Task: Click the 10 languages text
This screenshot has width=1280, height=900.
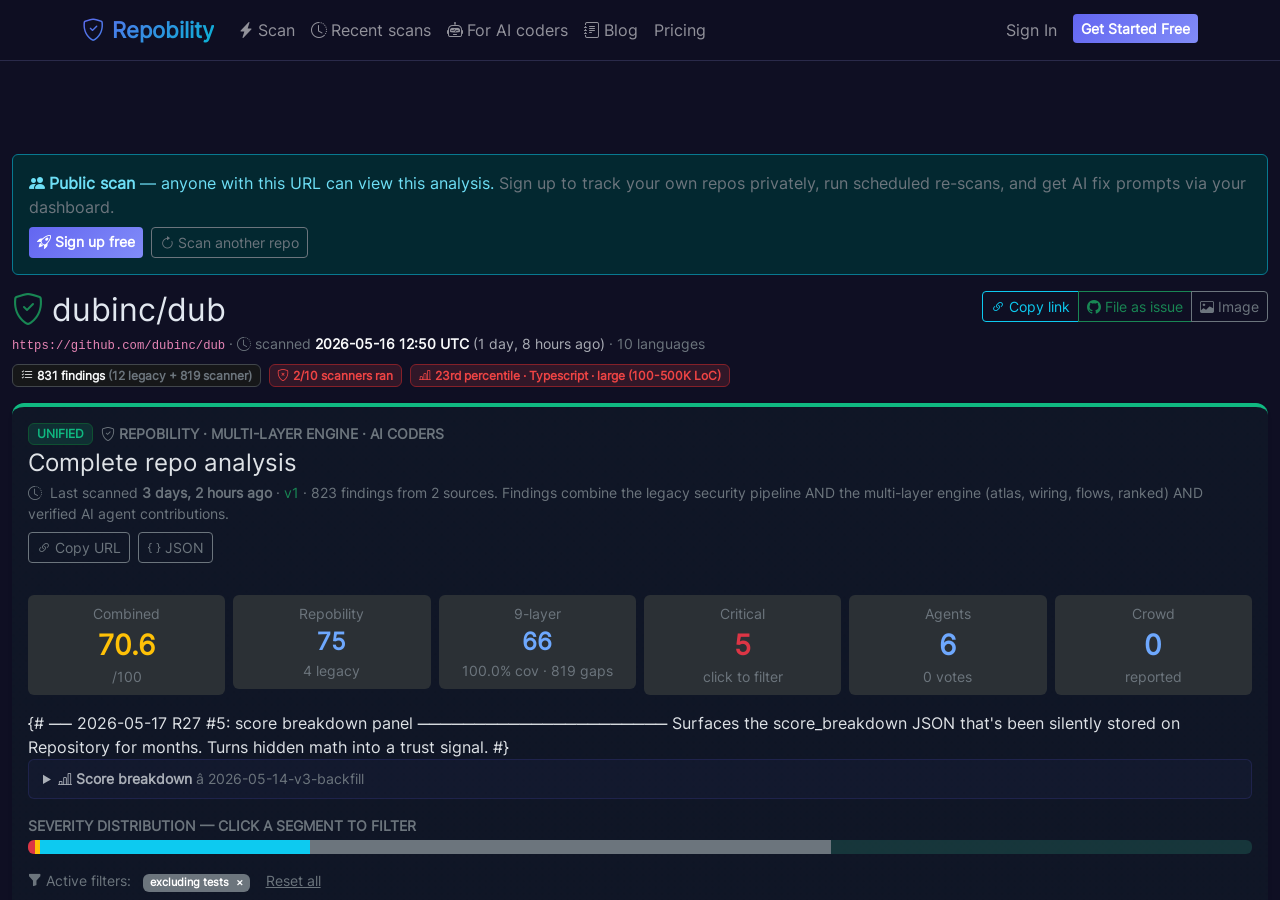Action: pyautogui.click(x=661, y=344)
